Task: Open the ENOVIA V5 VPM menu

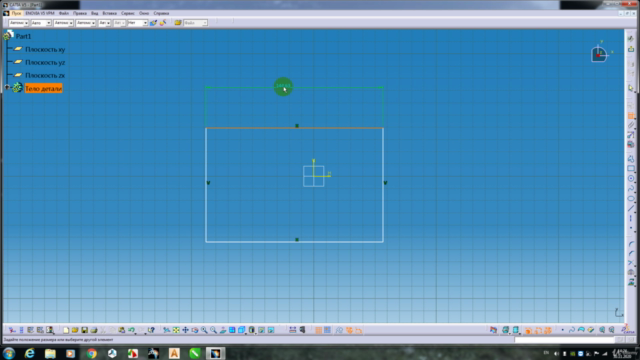Action: 40,13
